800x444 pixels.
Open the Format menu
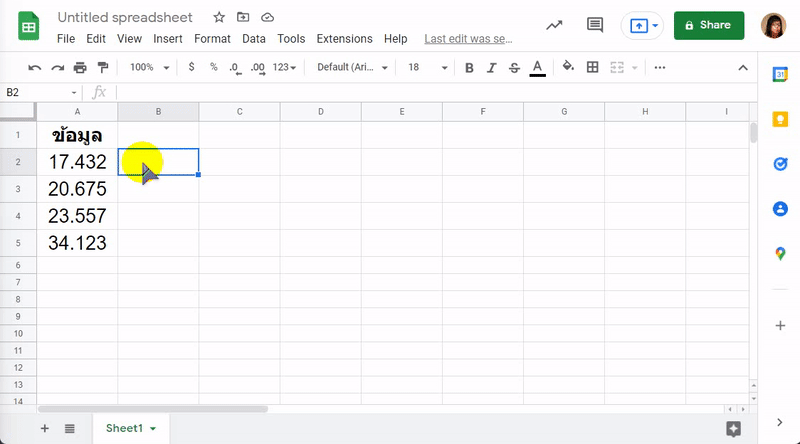(x=212, y=39)
